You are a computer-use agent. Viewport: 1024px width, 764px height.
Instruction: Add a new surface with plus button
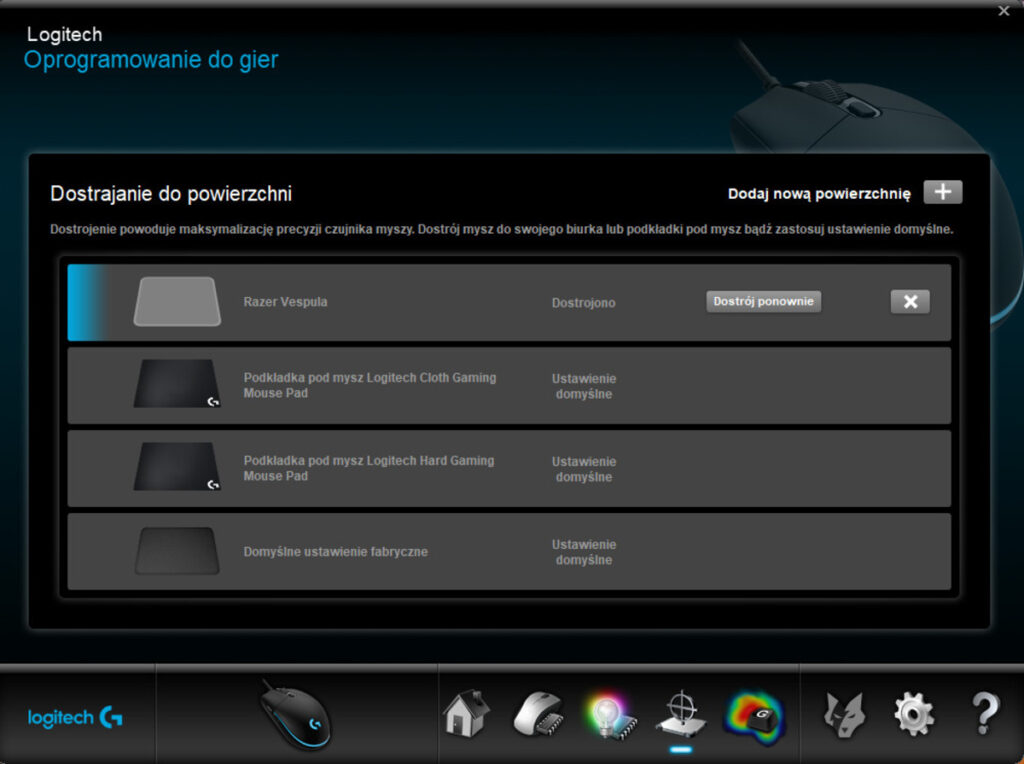pyautogui.click(x=942, y=193)
